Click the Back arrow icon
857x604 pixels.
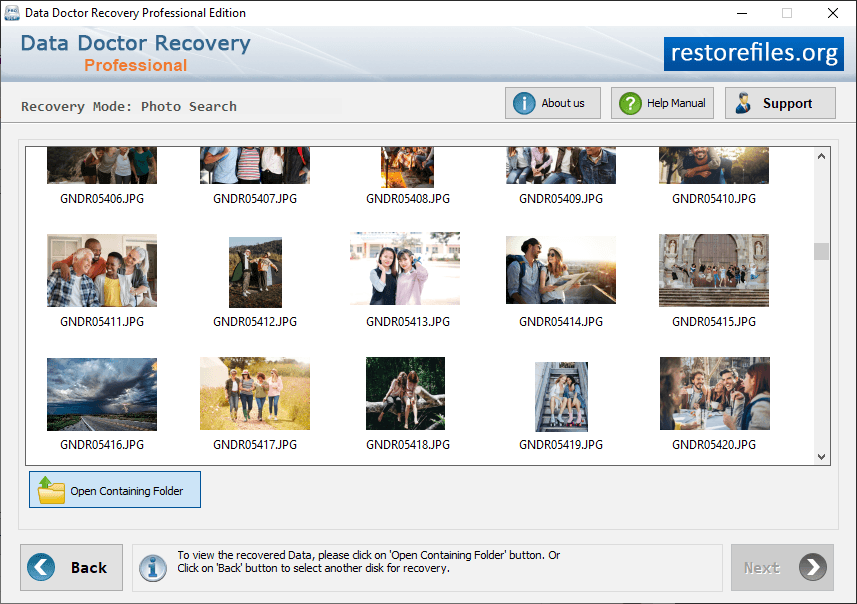point(41,567)
